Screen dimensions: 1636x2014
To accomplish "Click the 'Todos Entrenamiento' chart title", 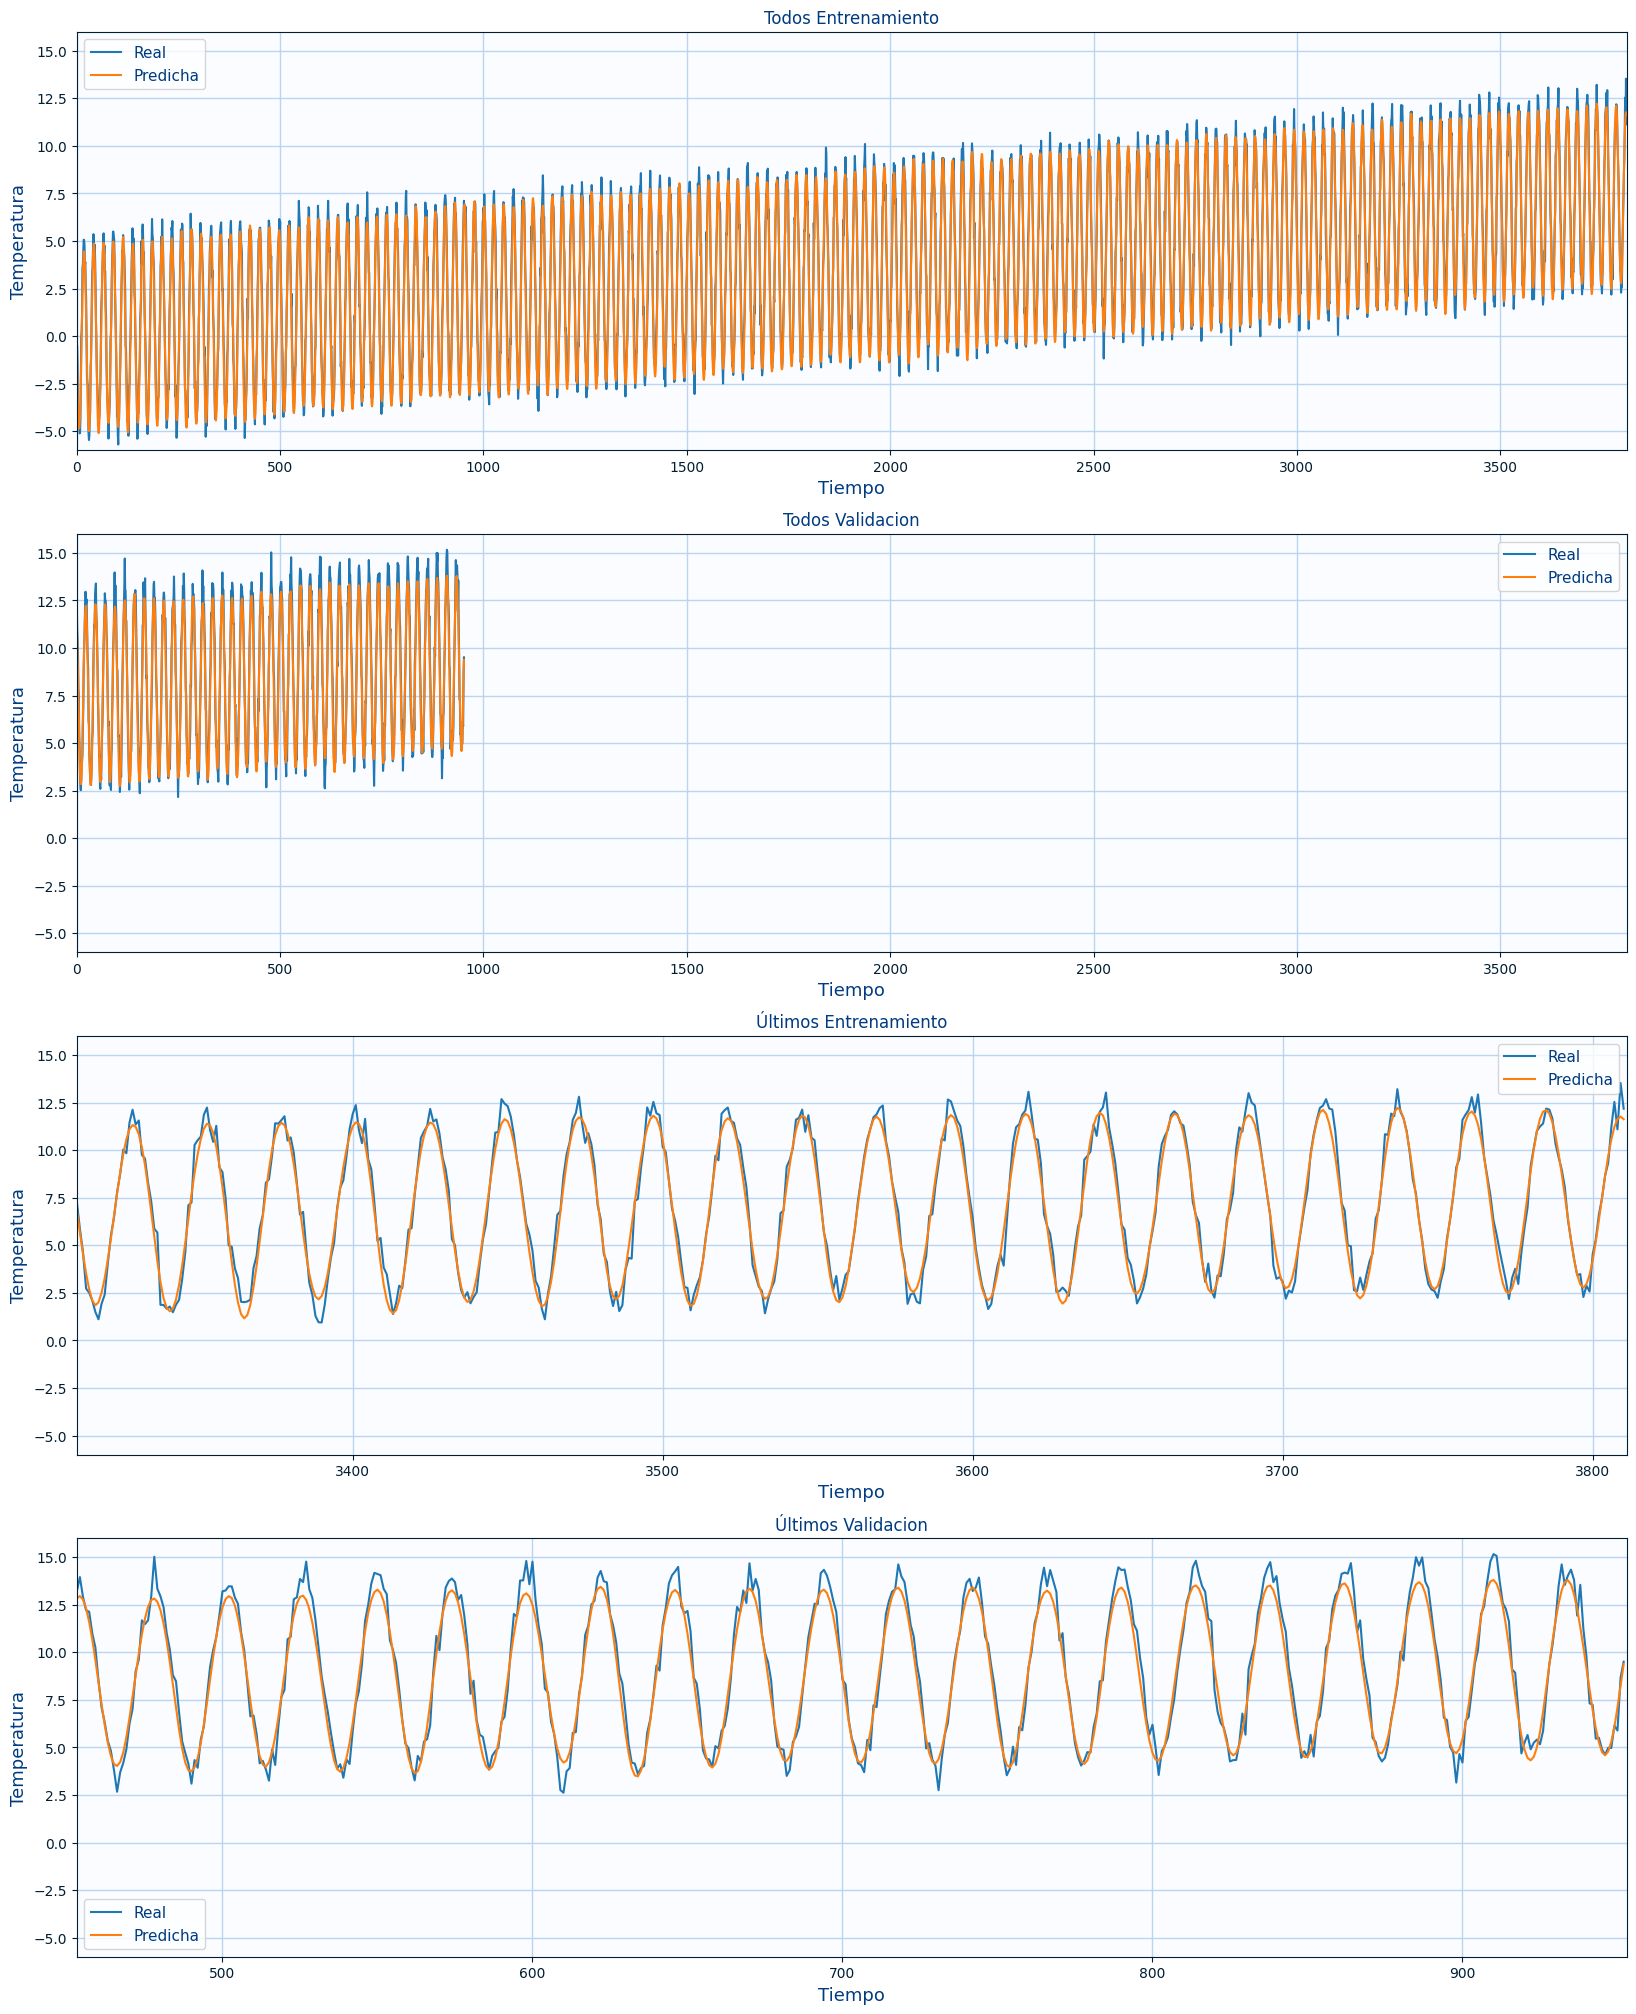I will [851, 18].
